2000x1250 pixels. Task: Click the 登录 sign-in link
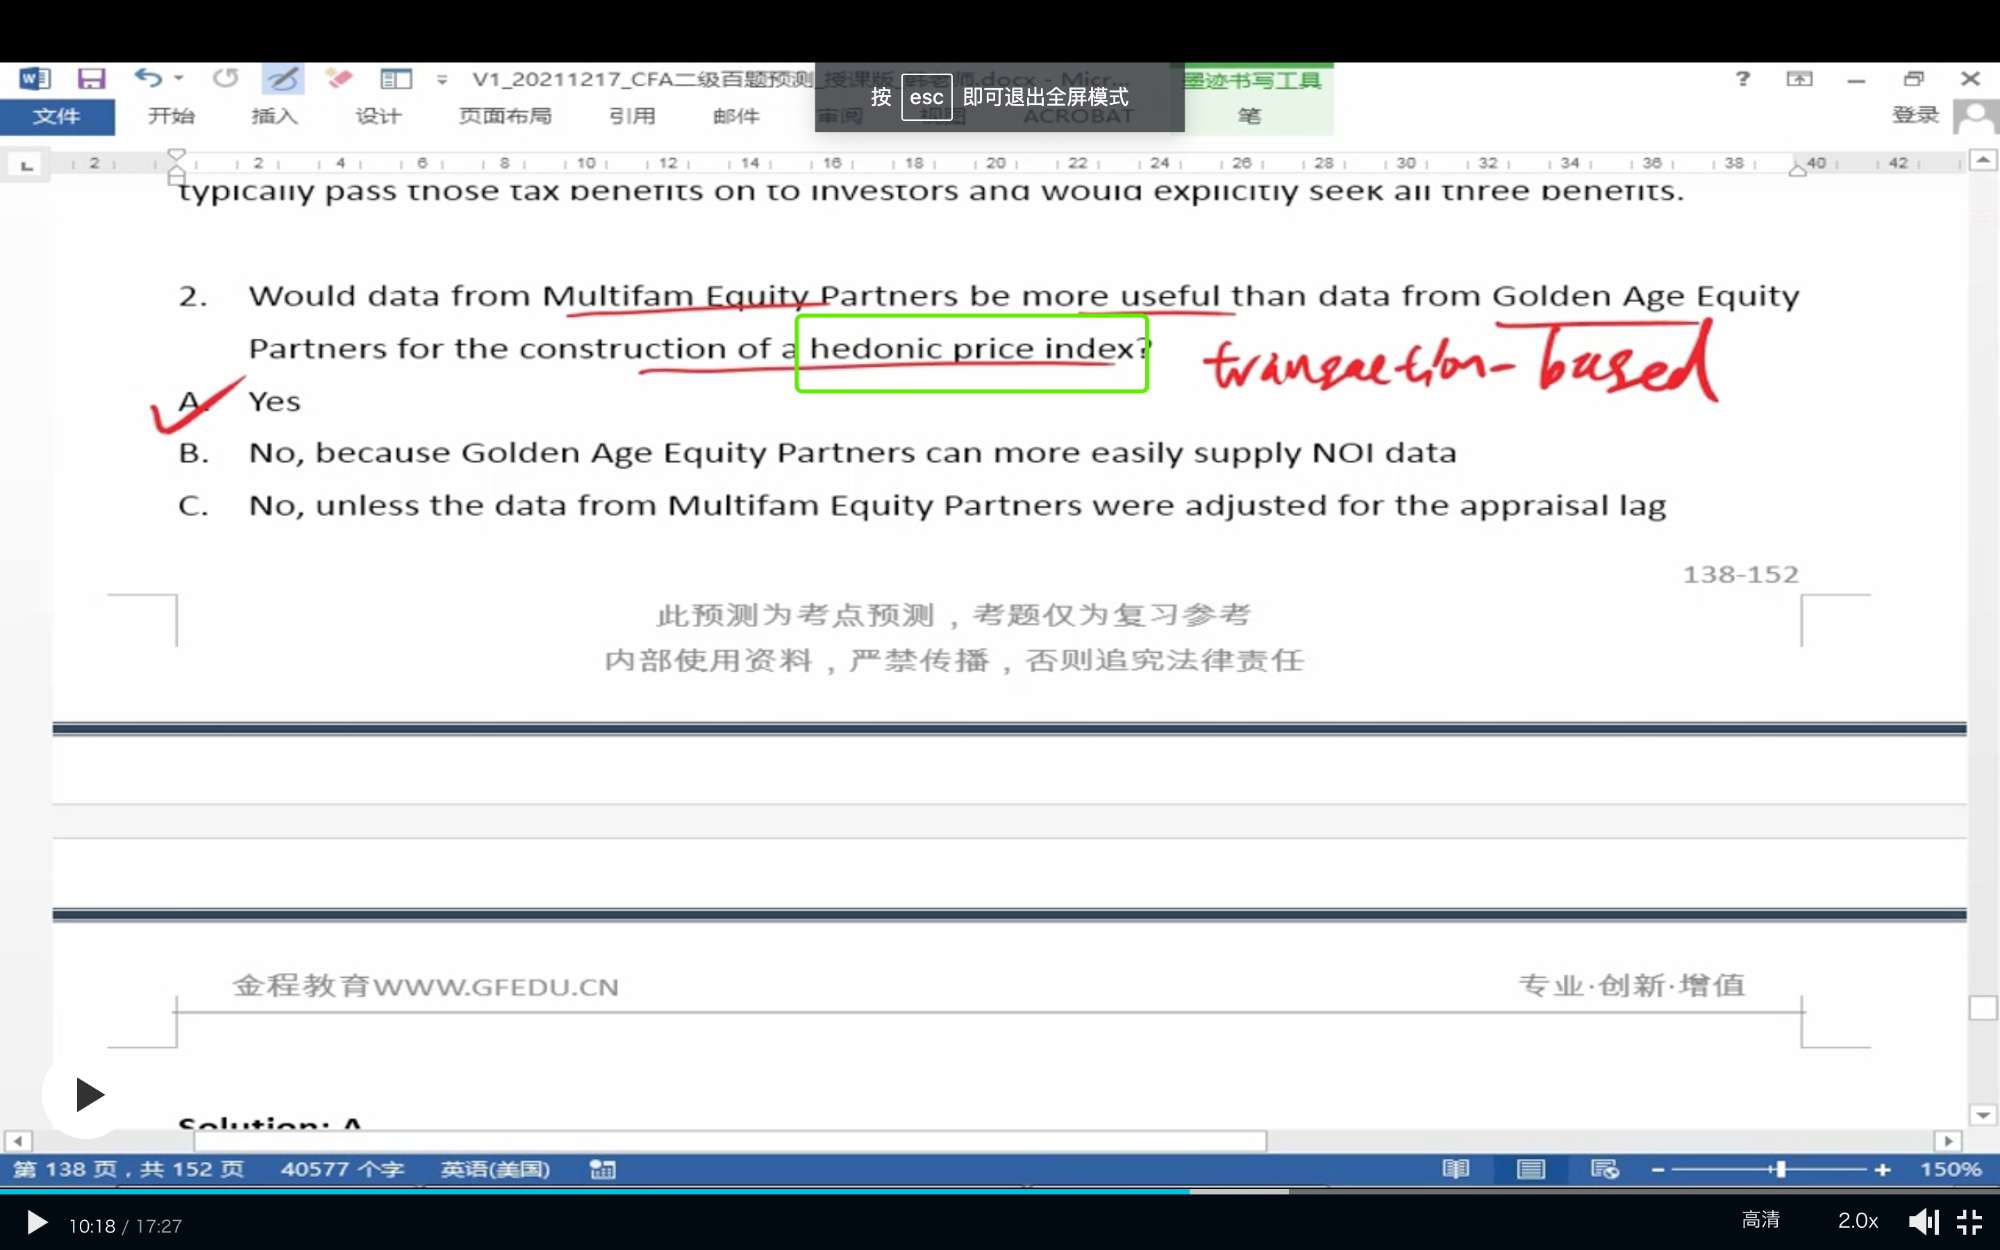(x=1914, y=115)
